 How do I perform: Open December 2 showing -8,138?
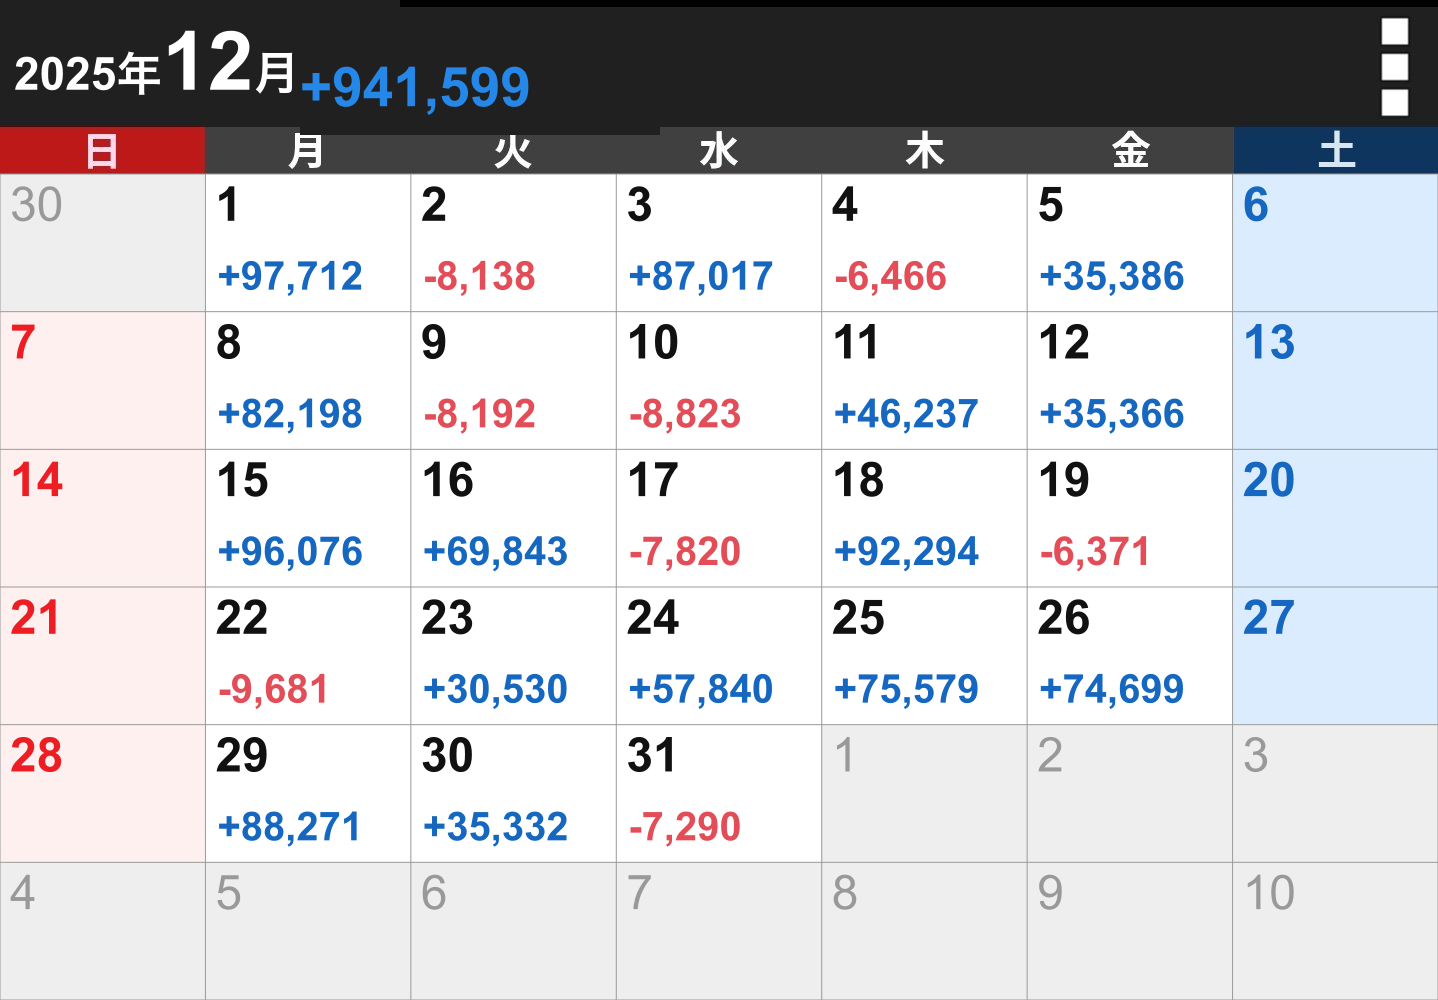coord(514,243)
